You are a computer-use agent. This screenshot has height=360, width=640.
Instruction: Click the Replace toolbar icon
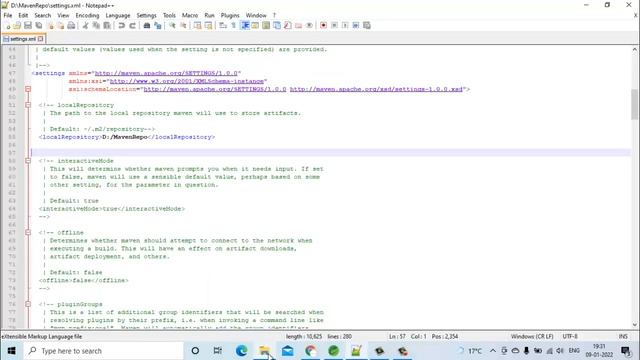158,25
